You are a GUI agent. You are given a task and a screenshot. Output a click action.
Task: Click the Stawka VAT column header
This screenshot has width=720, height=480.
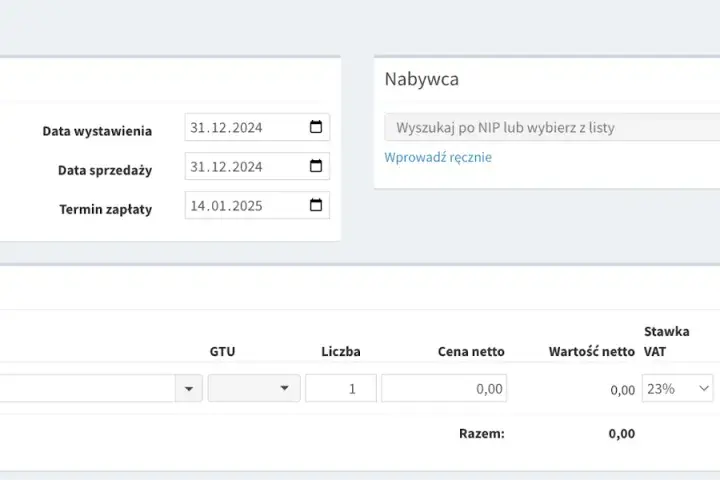667,341
